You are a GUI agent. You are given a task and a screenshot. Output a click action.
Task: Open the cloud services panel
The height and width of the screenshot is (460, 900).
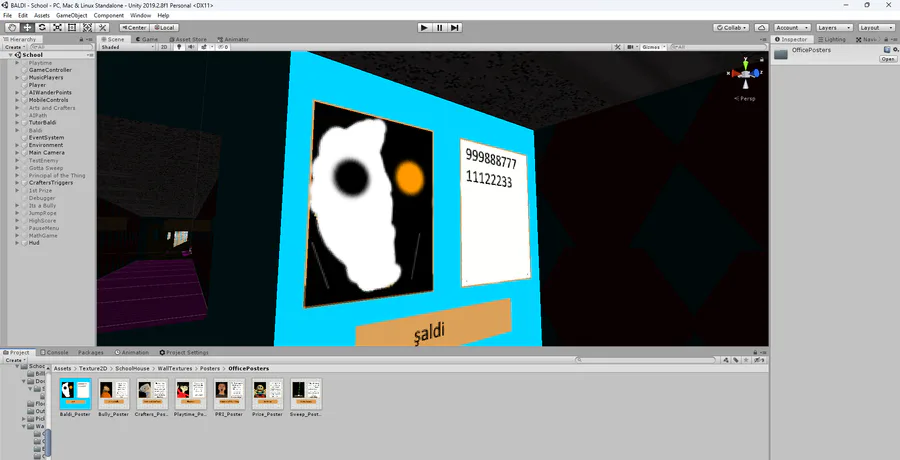(x=762, y=28)
